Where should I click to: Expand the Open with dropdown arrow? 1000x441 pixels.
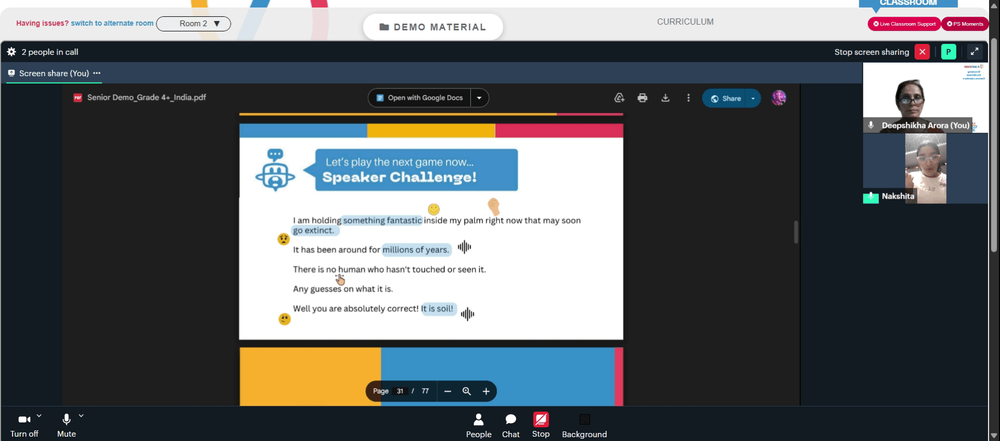click(480, 98)
